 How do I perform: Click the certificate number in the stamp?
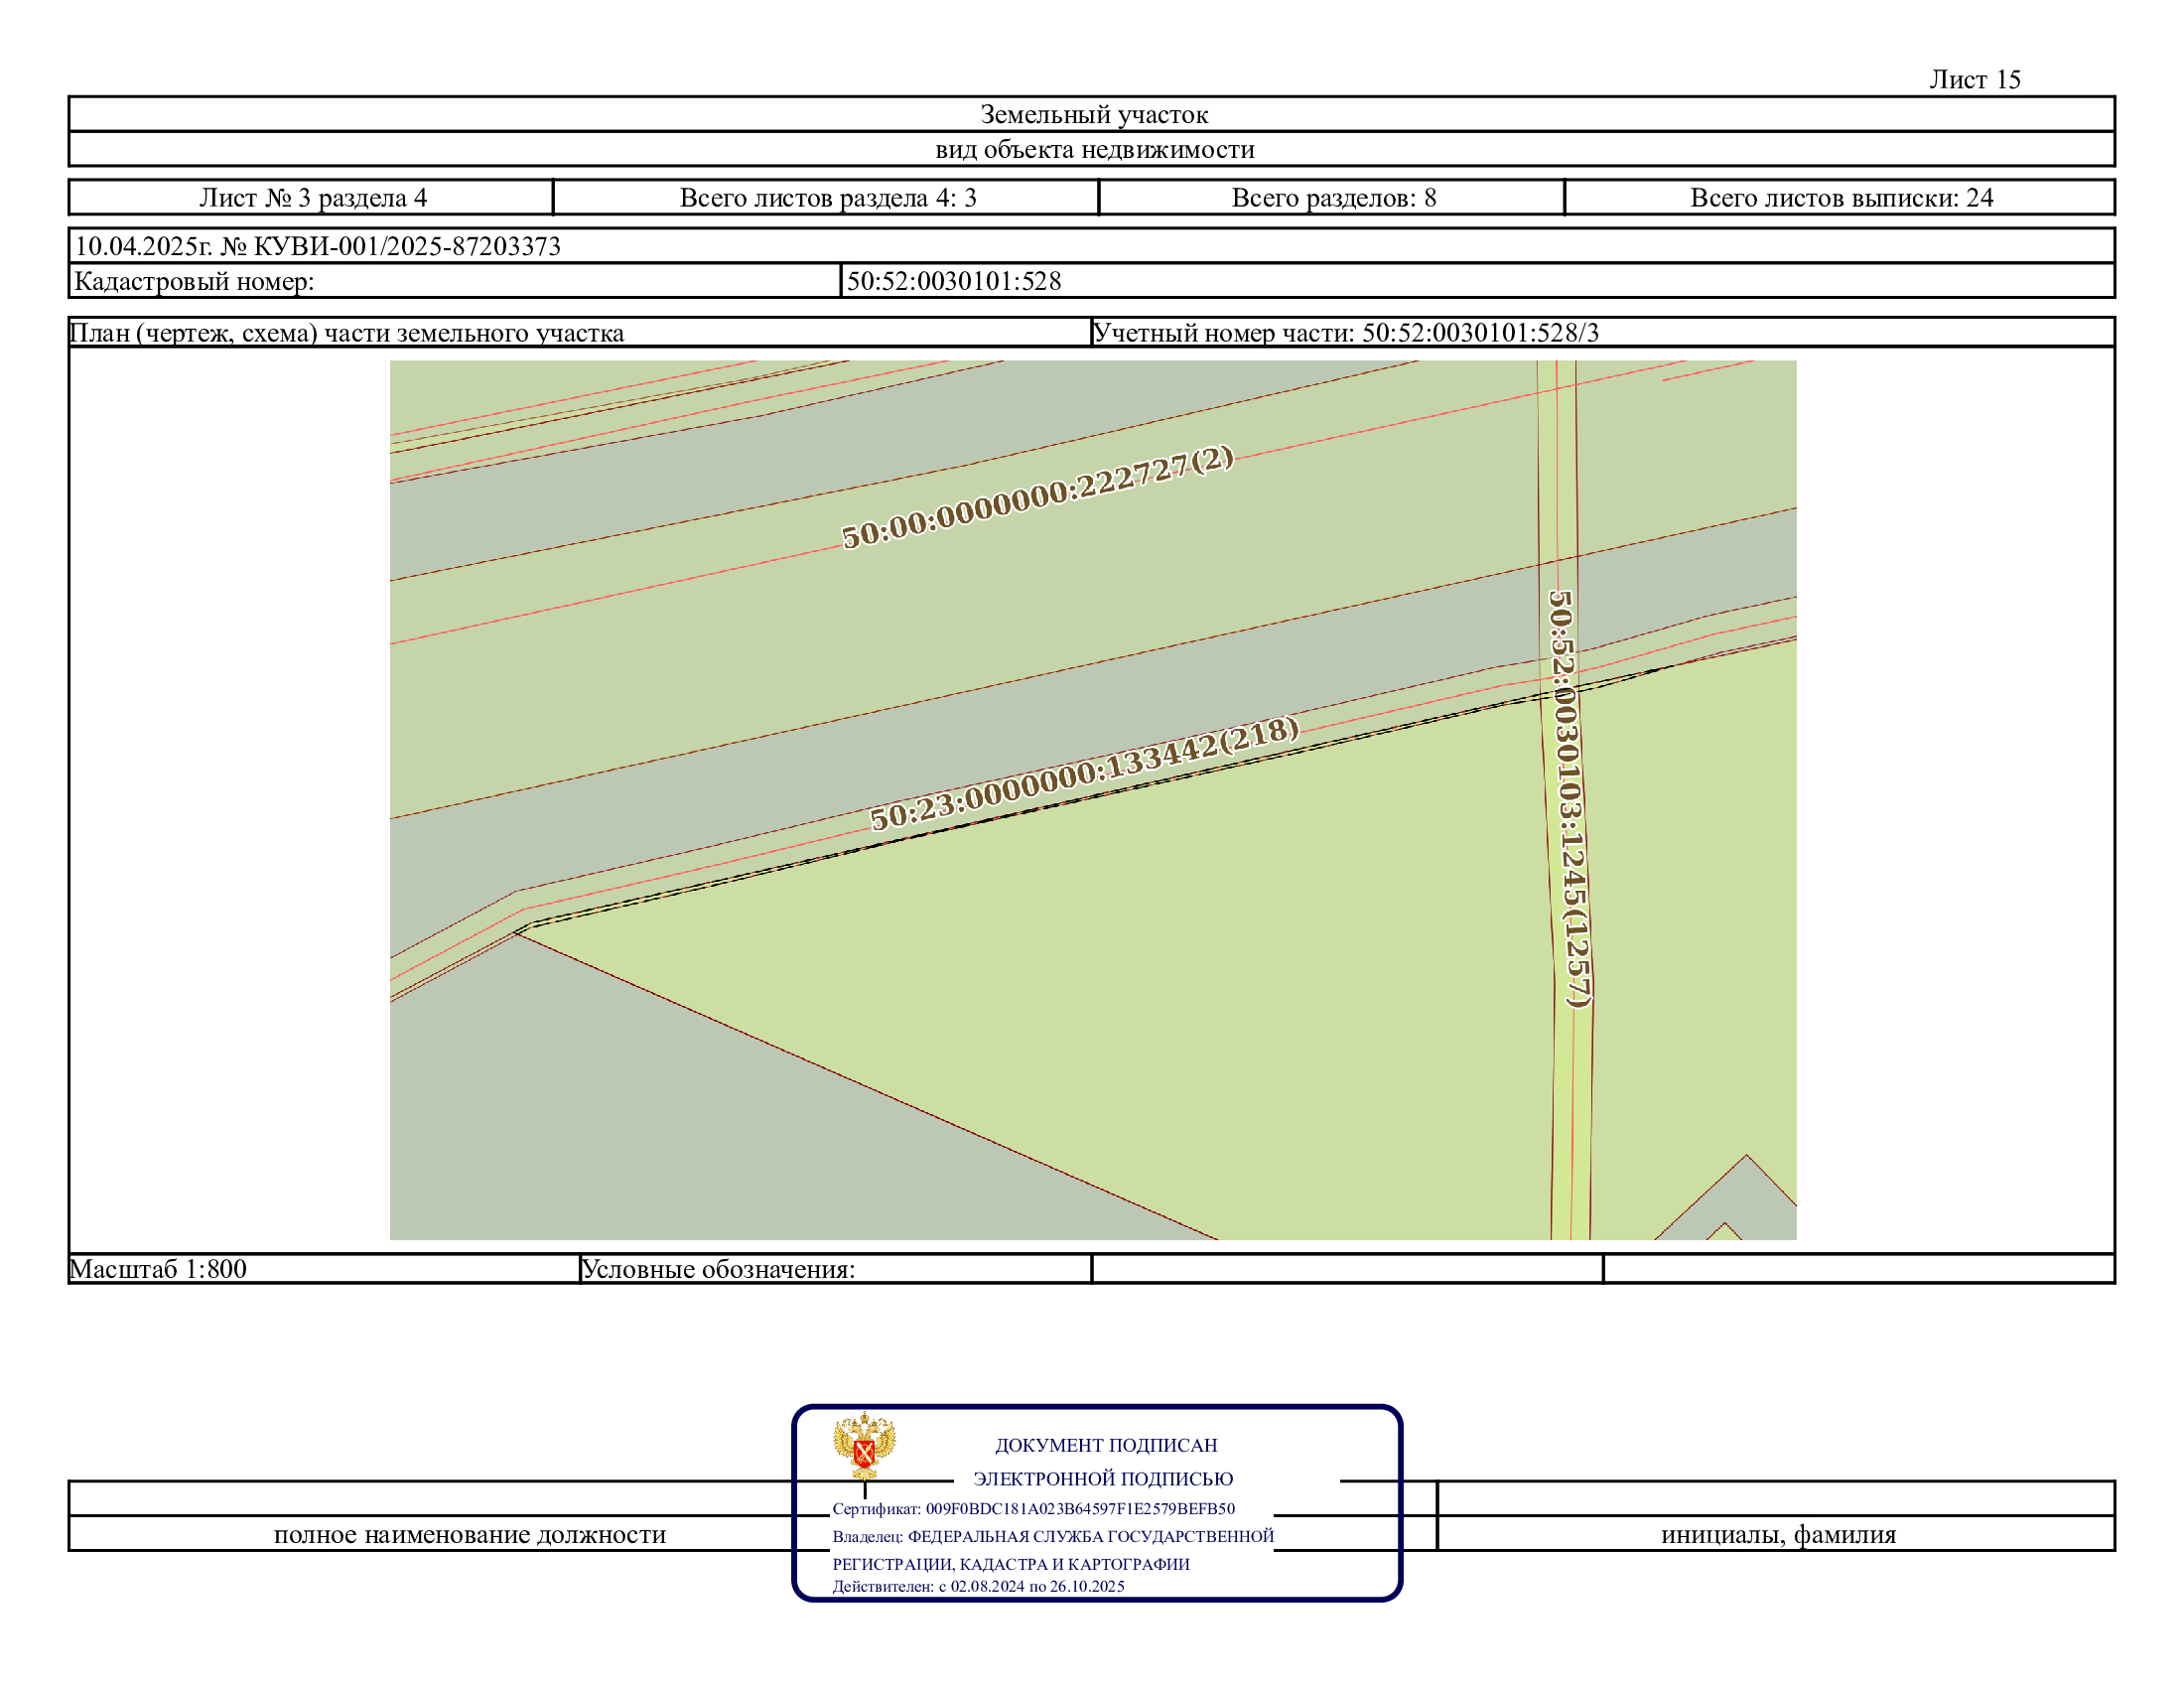pos(1080,1509)
